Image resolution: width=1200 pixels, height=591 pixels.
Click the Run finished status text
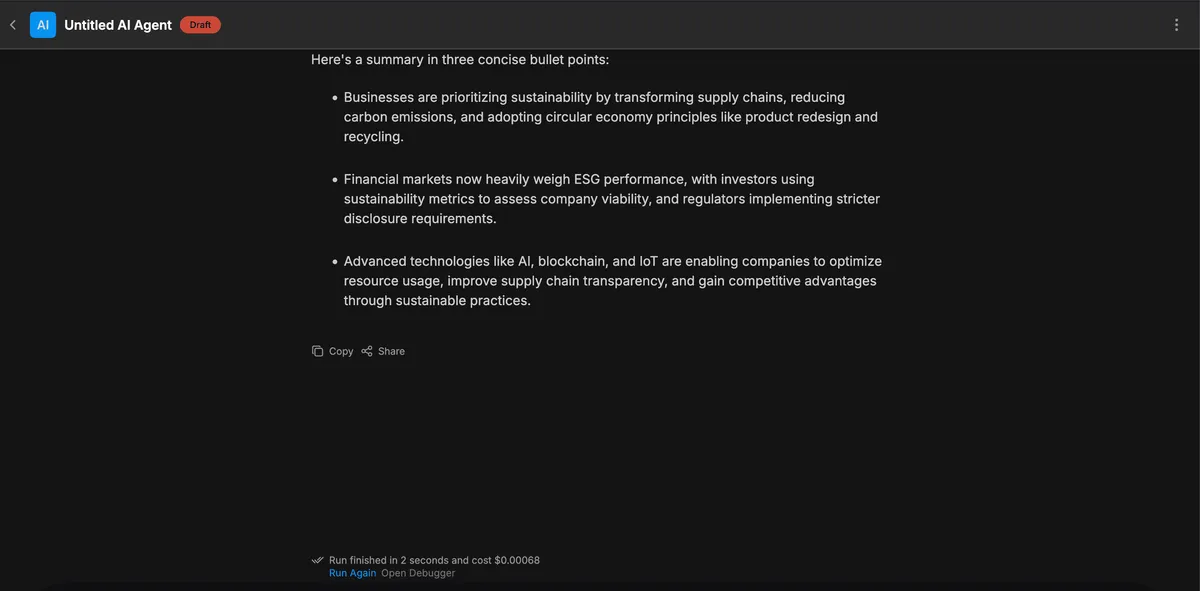(x=410, y=560)
